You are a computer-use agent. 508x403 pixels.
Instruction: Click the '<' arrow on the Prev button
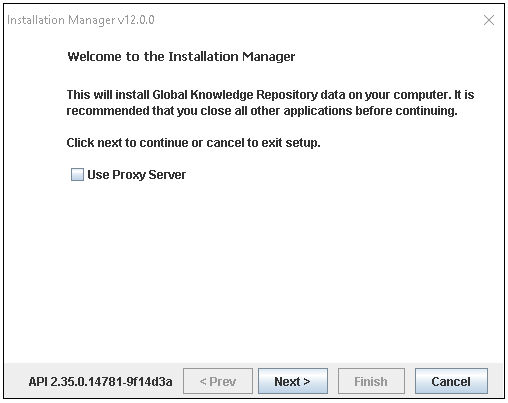coord(203,381)
